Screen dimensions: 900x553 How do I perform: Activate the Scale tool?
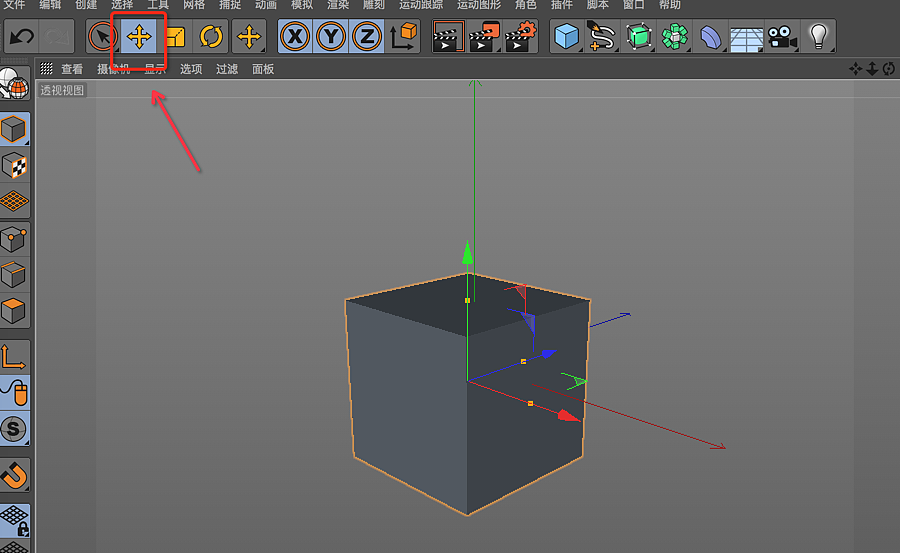[175, 37]
